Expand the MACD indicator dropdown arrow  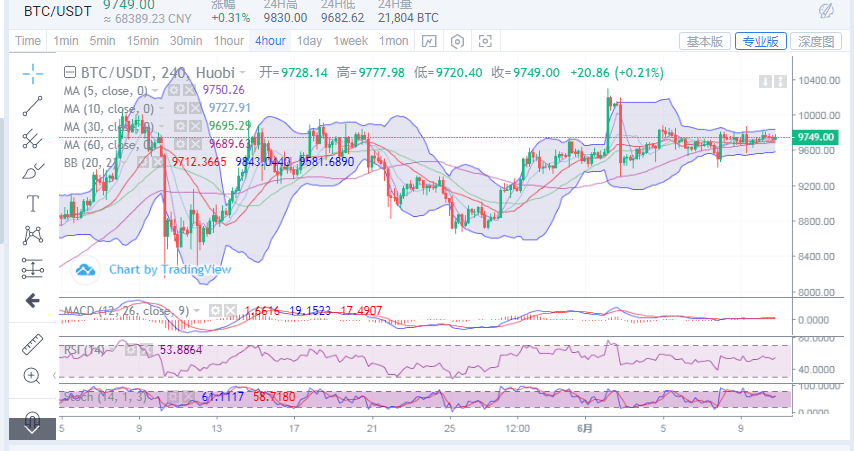197,310
